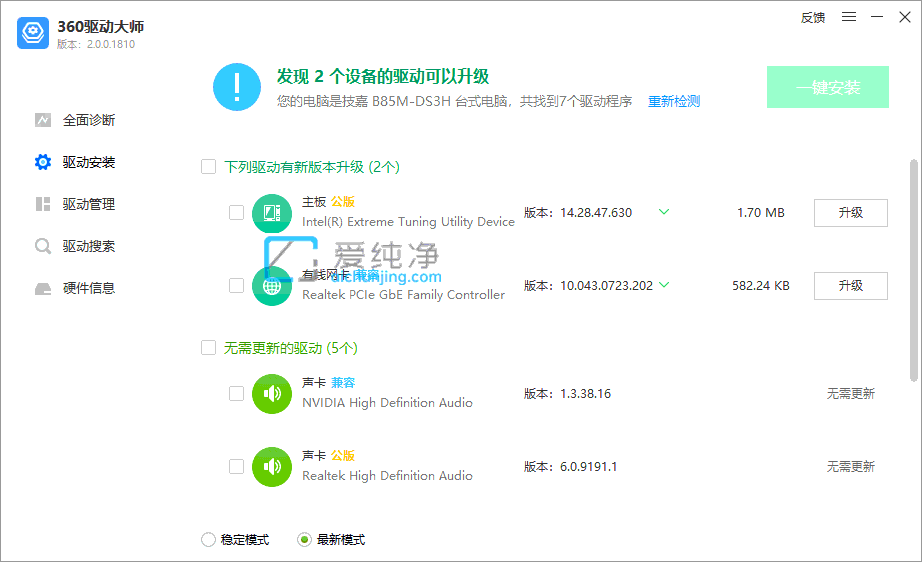The width and height of the screenshot is (922, 562).
Task: Open 反馈 feedback
Action: pos(813,18)
